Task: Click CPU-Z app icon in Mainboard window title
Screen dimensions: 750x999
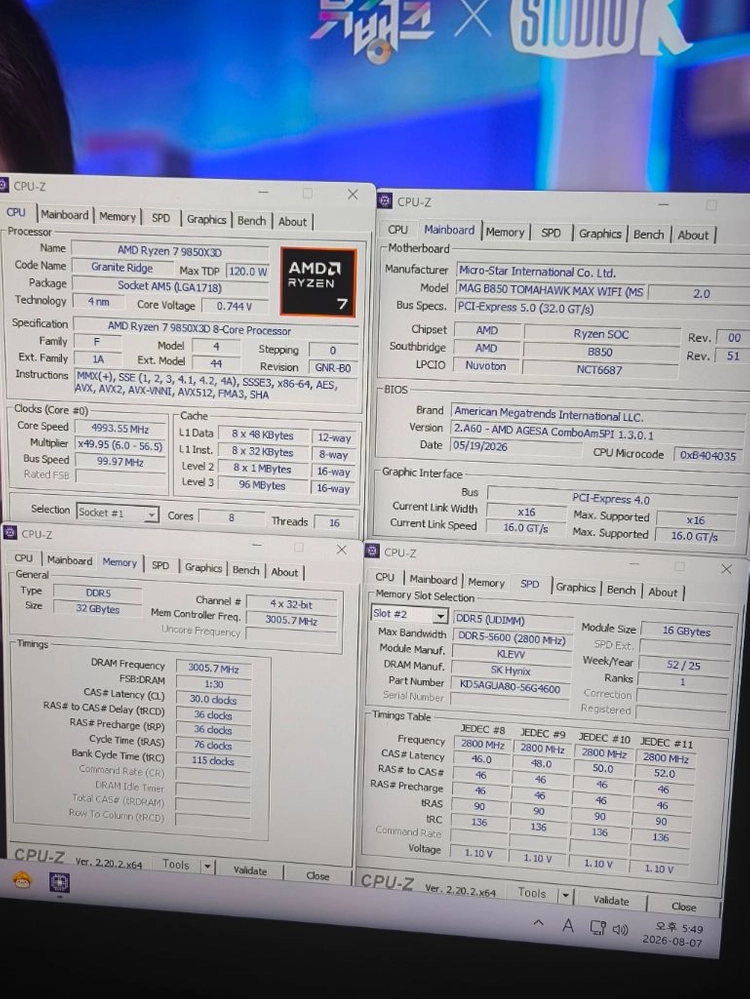Action: (x=385, y=201)
